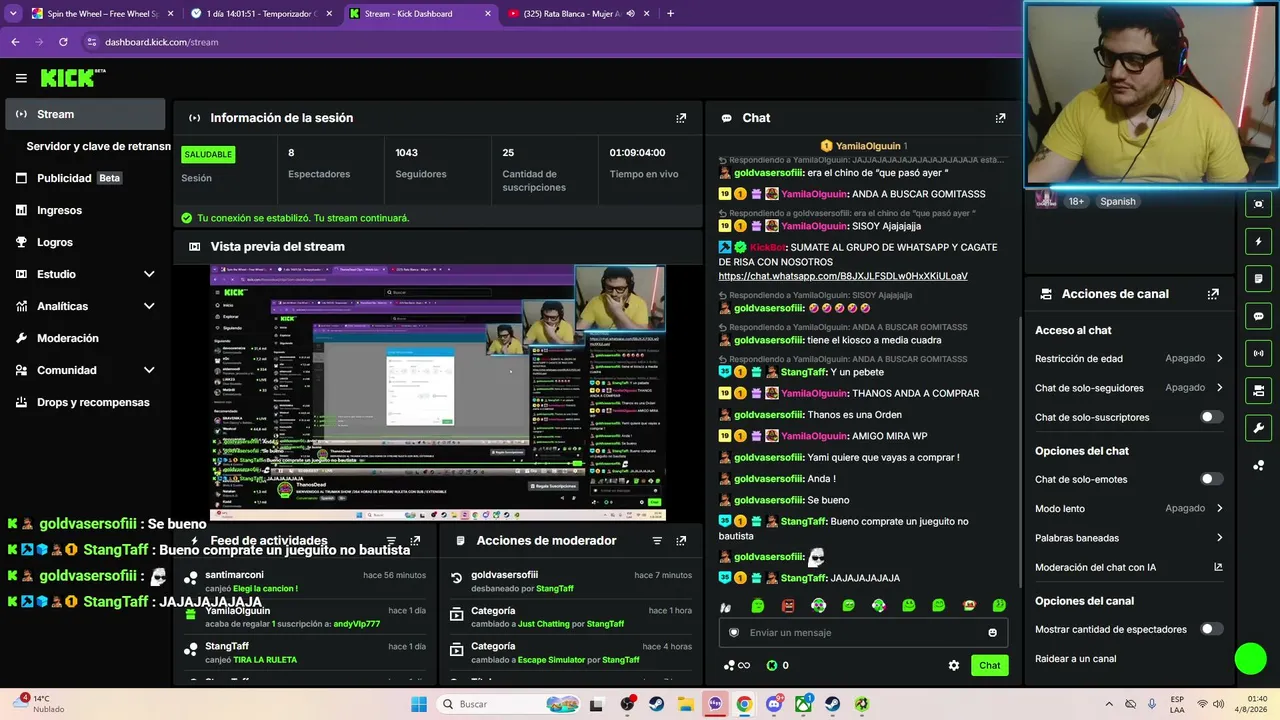Open Google Chrome from the taskbar
Screen dimensions: 1280x720
point(744,704)
